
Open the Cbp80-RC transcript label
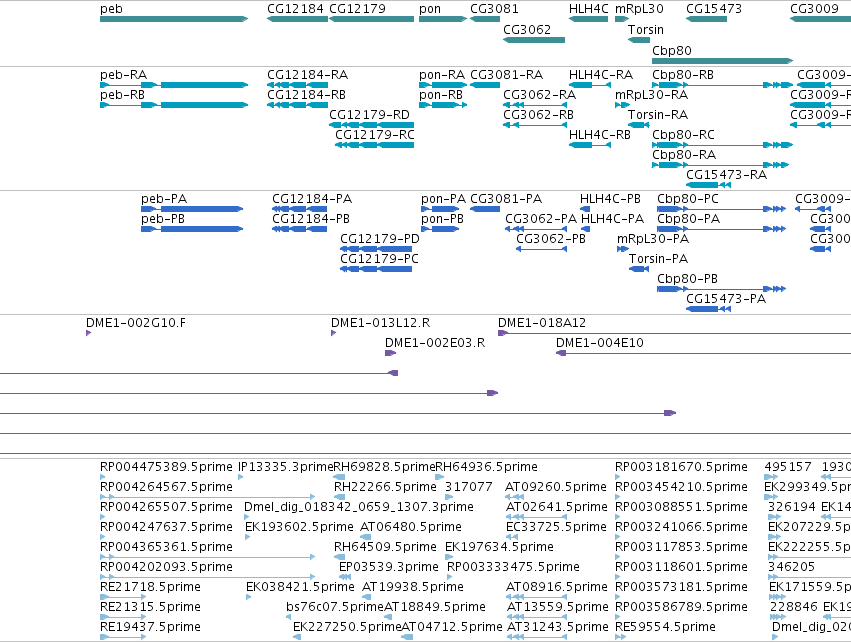click(x=683, y=135)
